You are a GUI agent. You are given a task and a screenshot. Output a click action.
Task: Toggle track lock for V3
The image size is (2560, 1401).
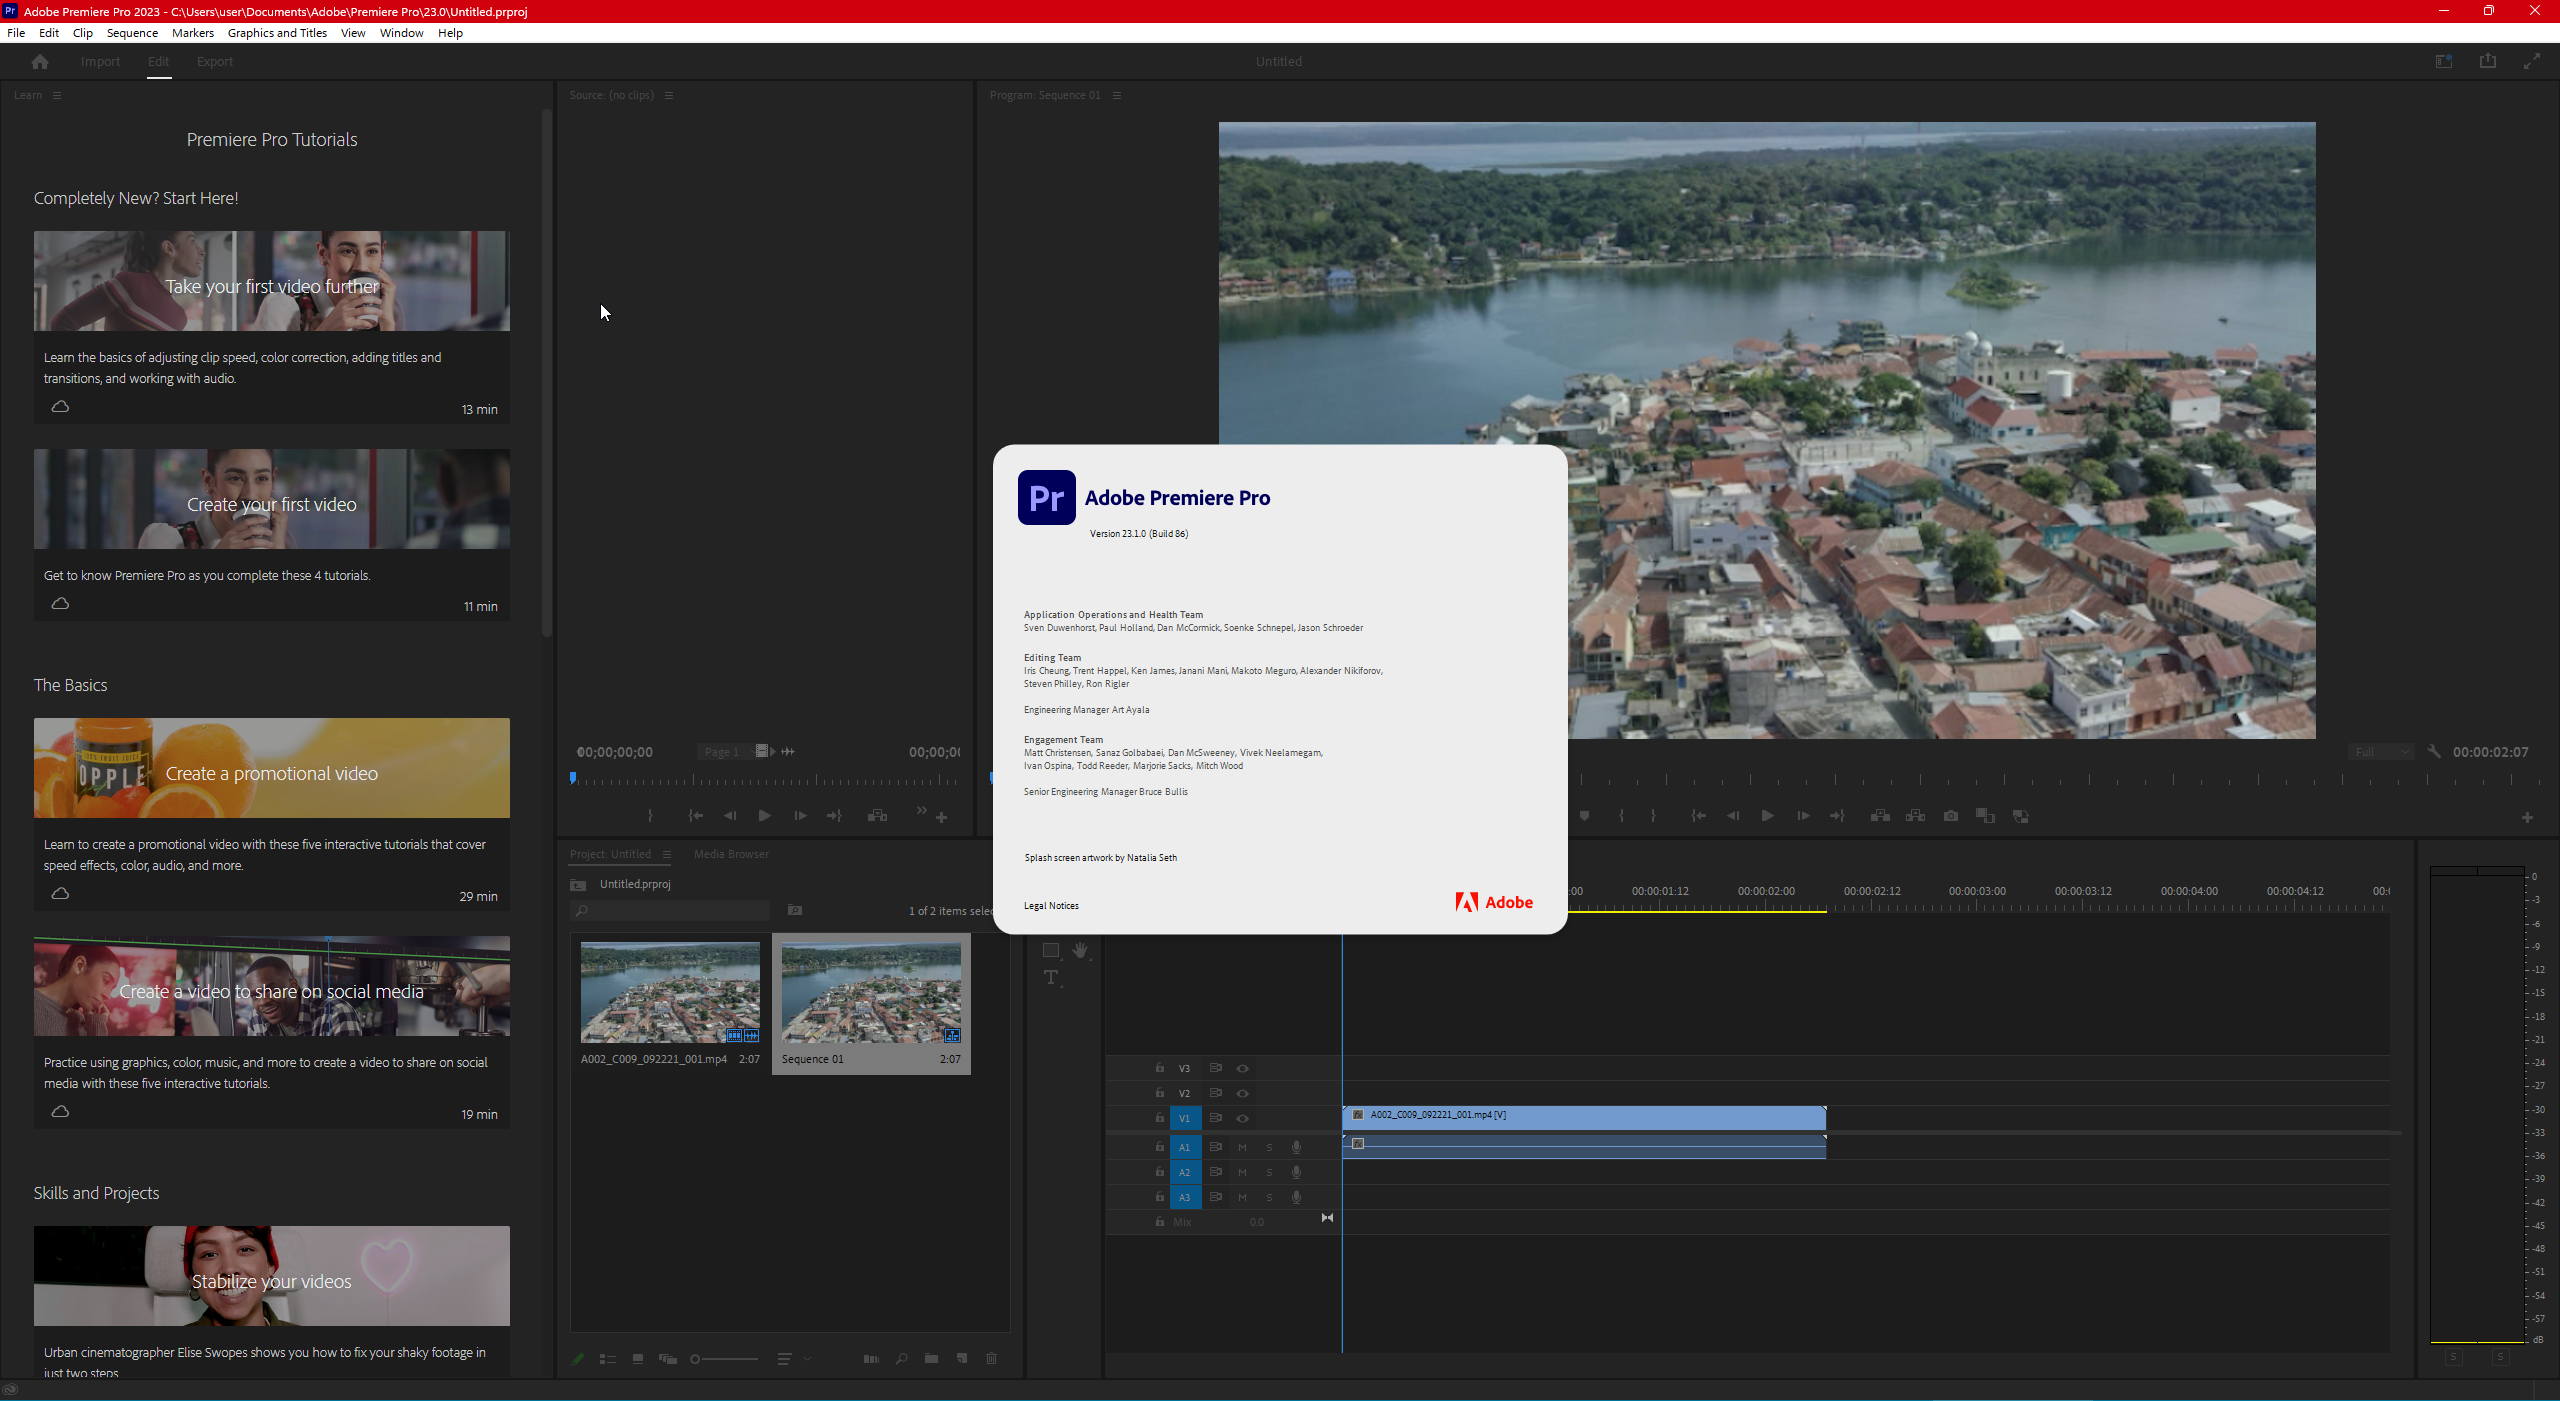click(x=1160, y=1068)
